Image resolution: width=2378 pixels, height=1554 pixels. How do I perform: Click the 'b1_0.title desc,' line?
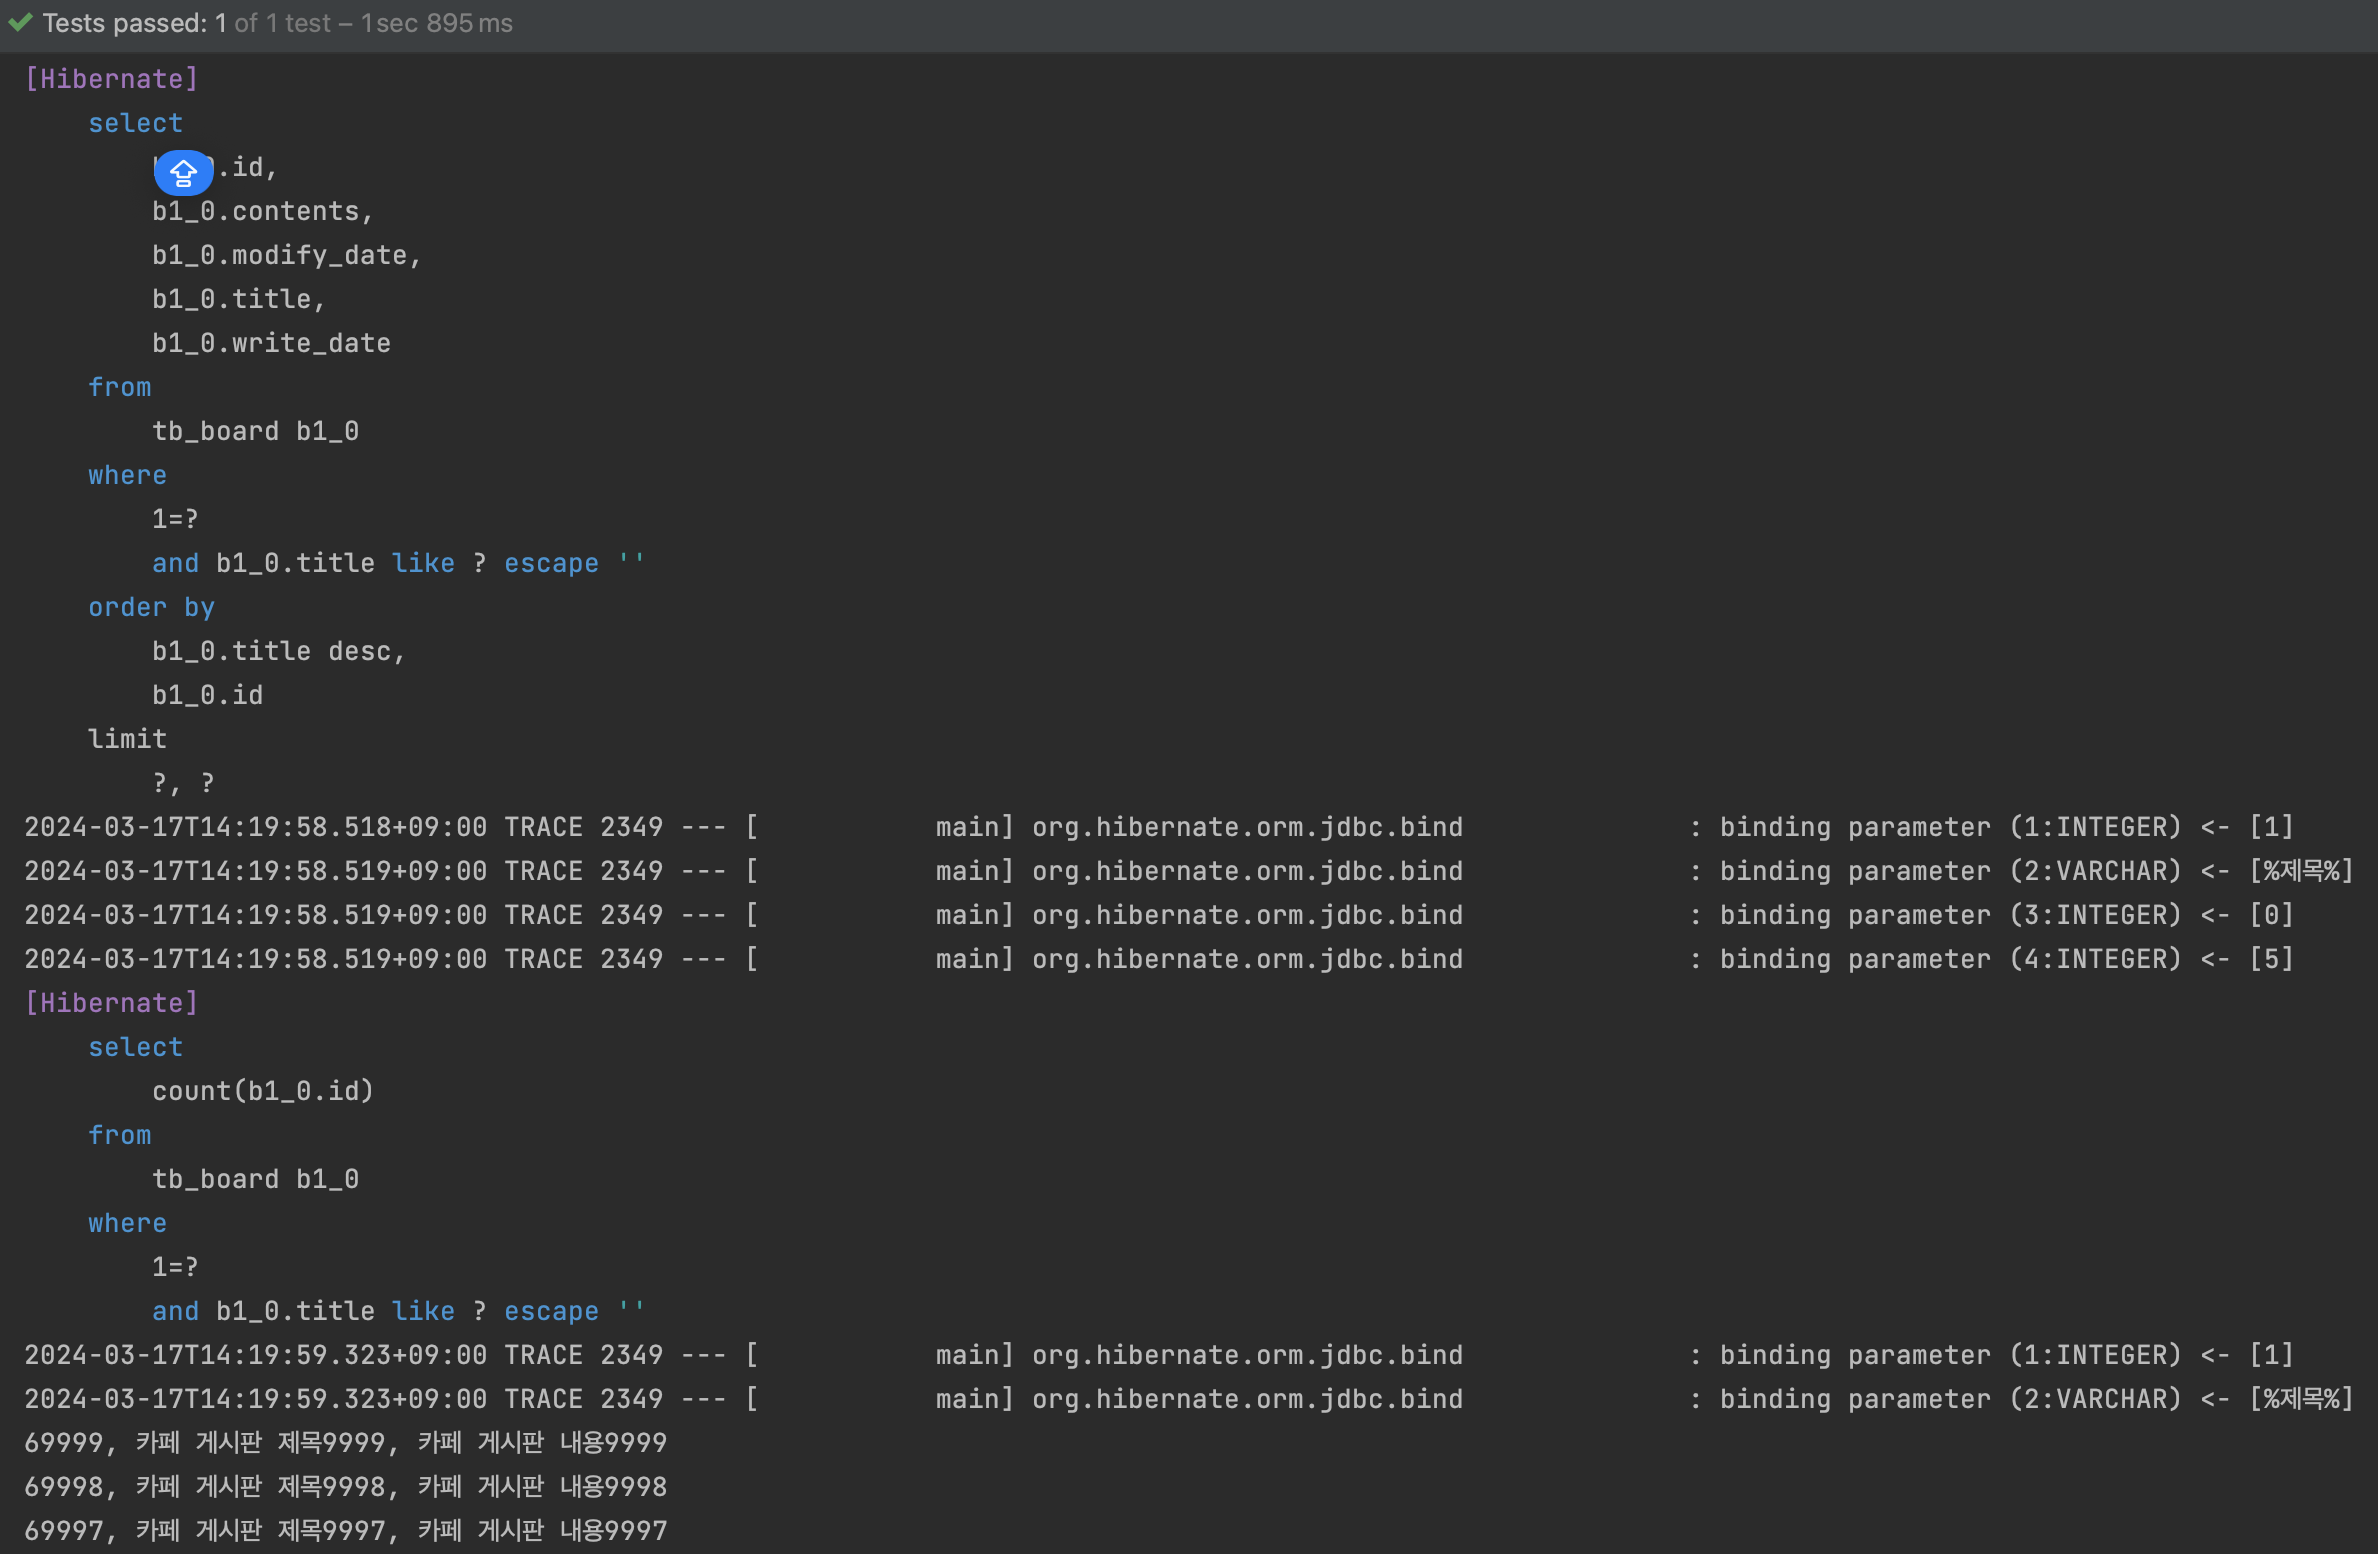tap(279, 651)
